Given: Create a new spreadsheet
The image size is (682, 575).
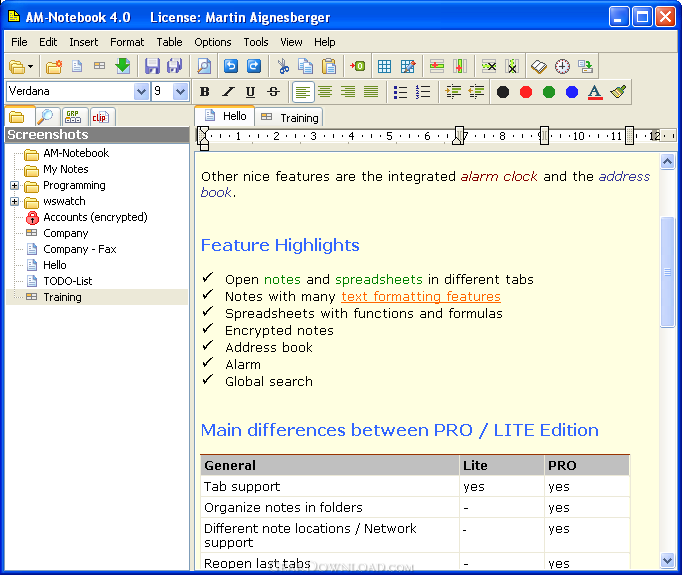Looking at the screenshot, I should (x=100, y=66).
